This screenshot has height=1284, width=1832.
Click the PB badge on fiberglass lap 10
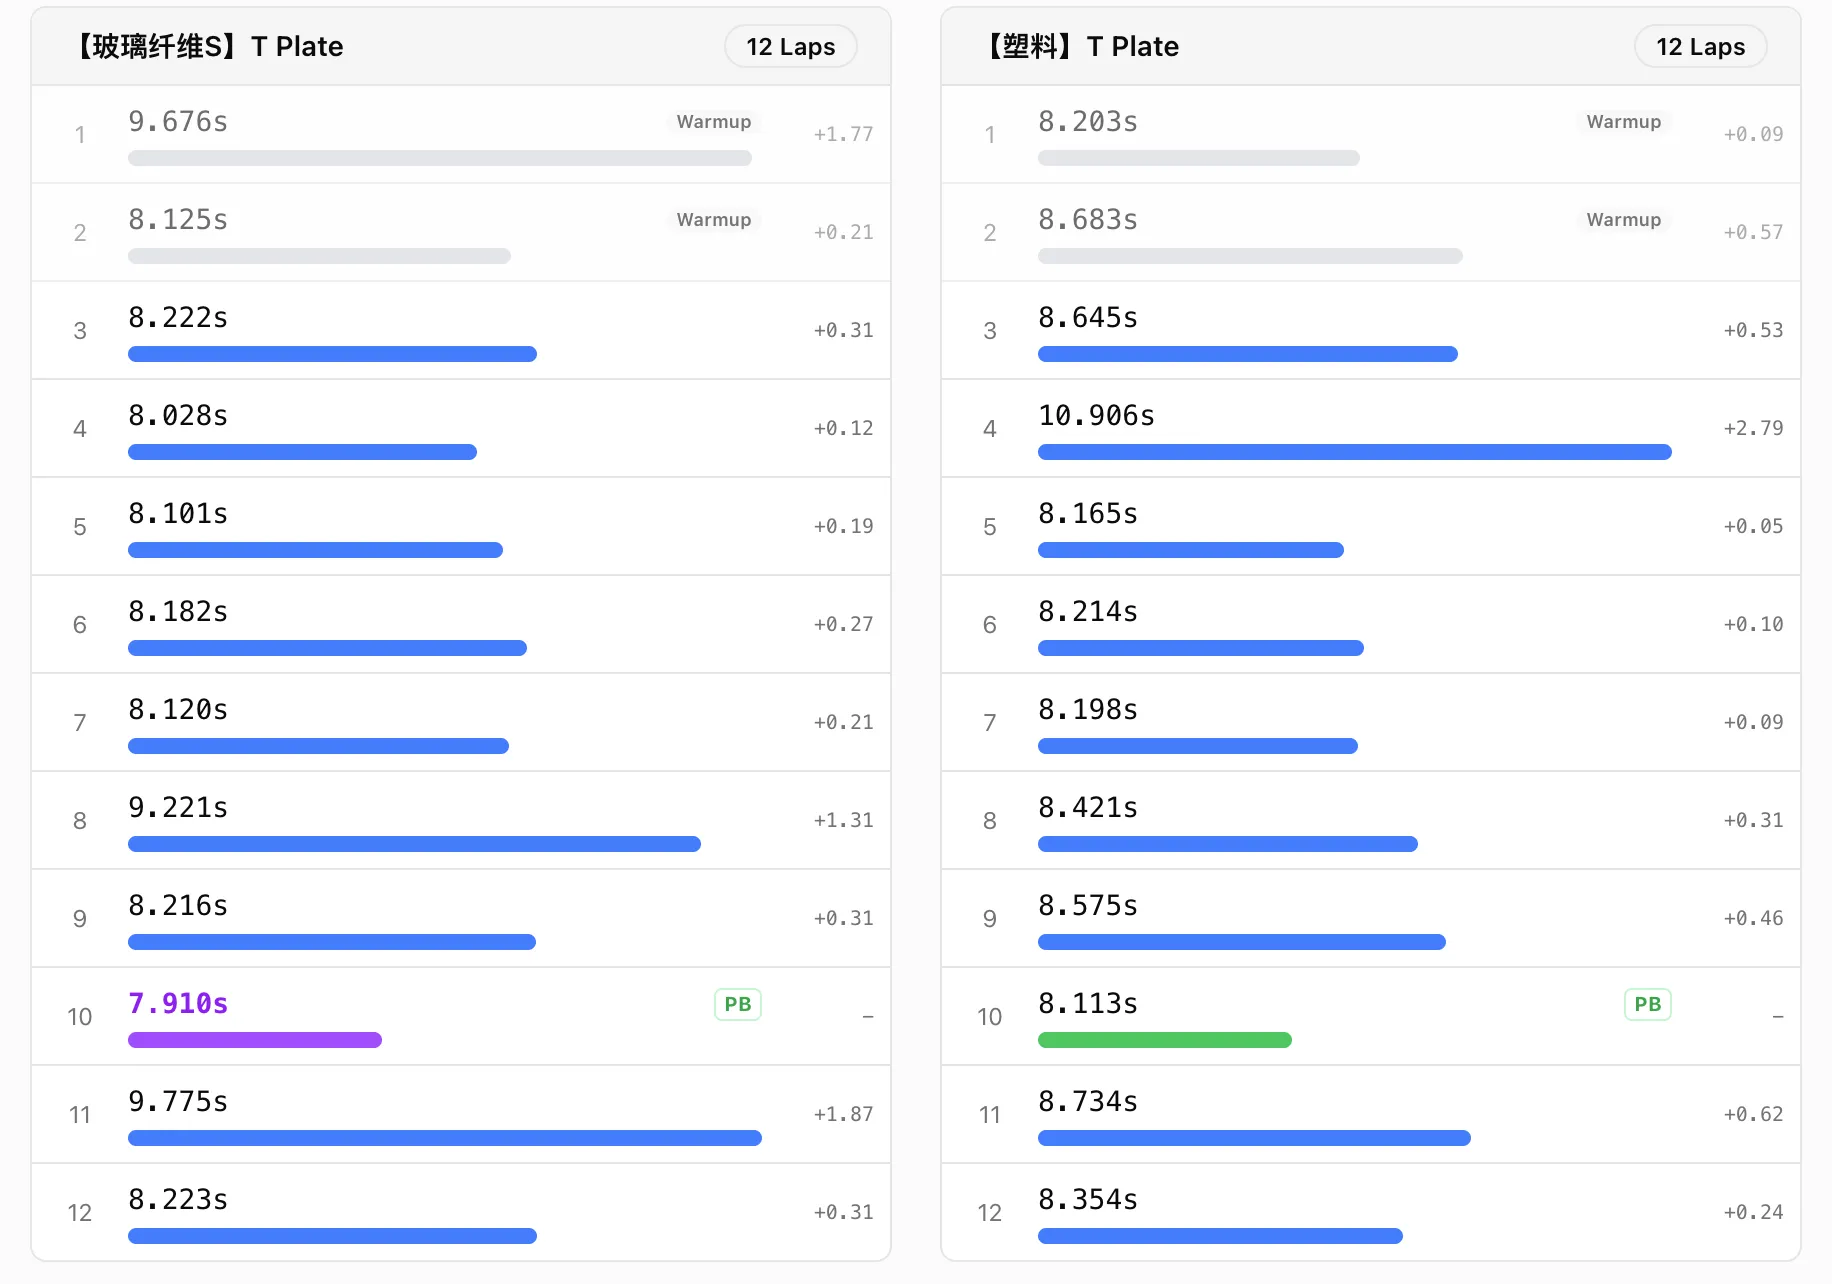(737, 1004)
